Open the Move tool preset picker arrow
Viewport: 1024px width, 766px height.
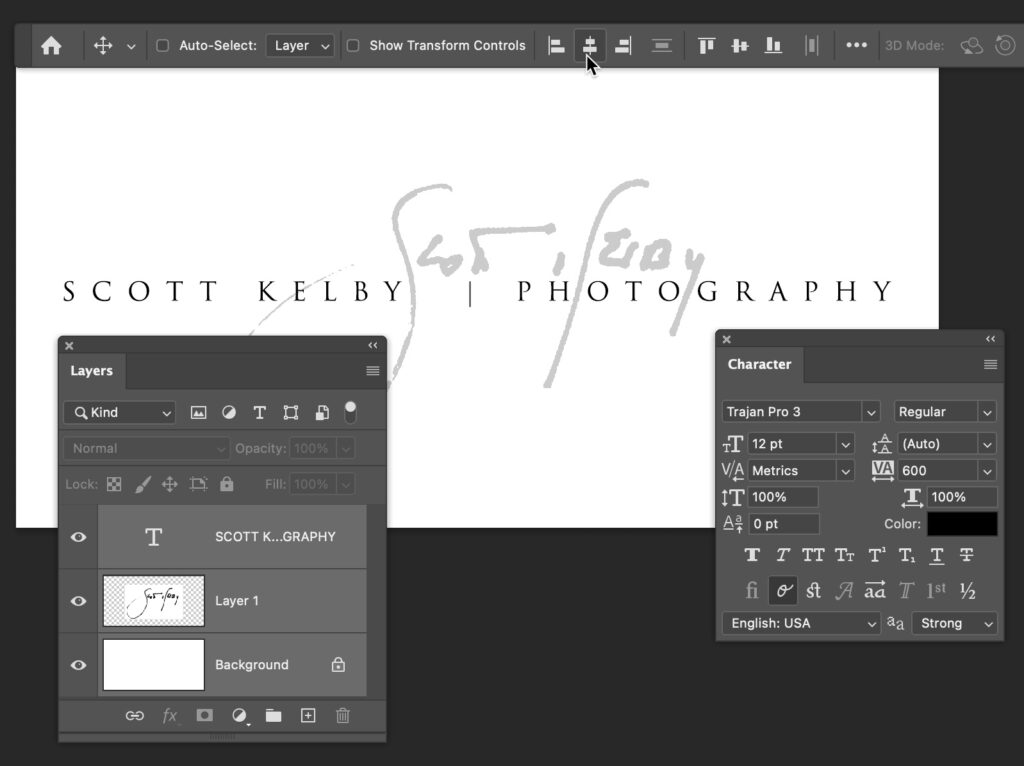pyautogui.click(x=131, y=46)
